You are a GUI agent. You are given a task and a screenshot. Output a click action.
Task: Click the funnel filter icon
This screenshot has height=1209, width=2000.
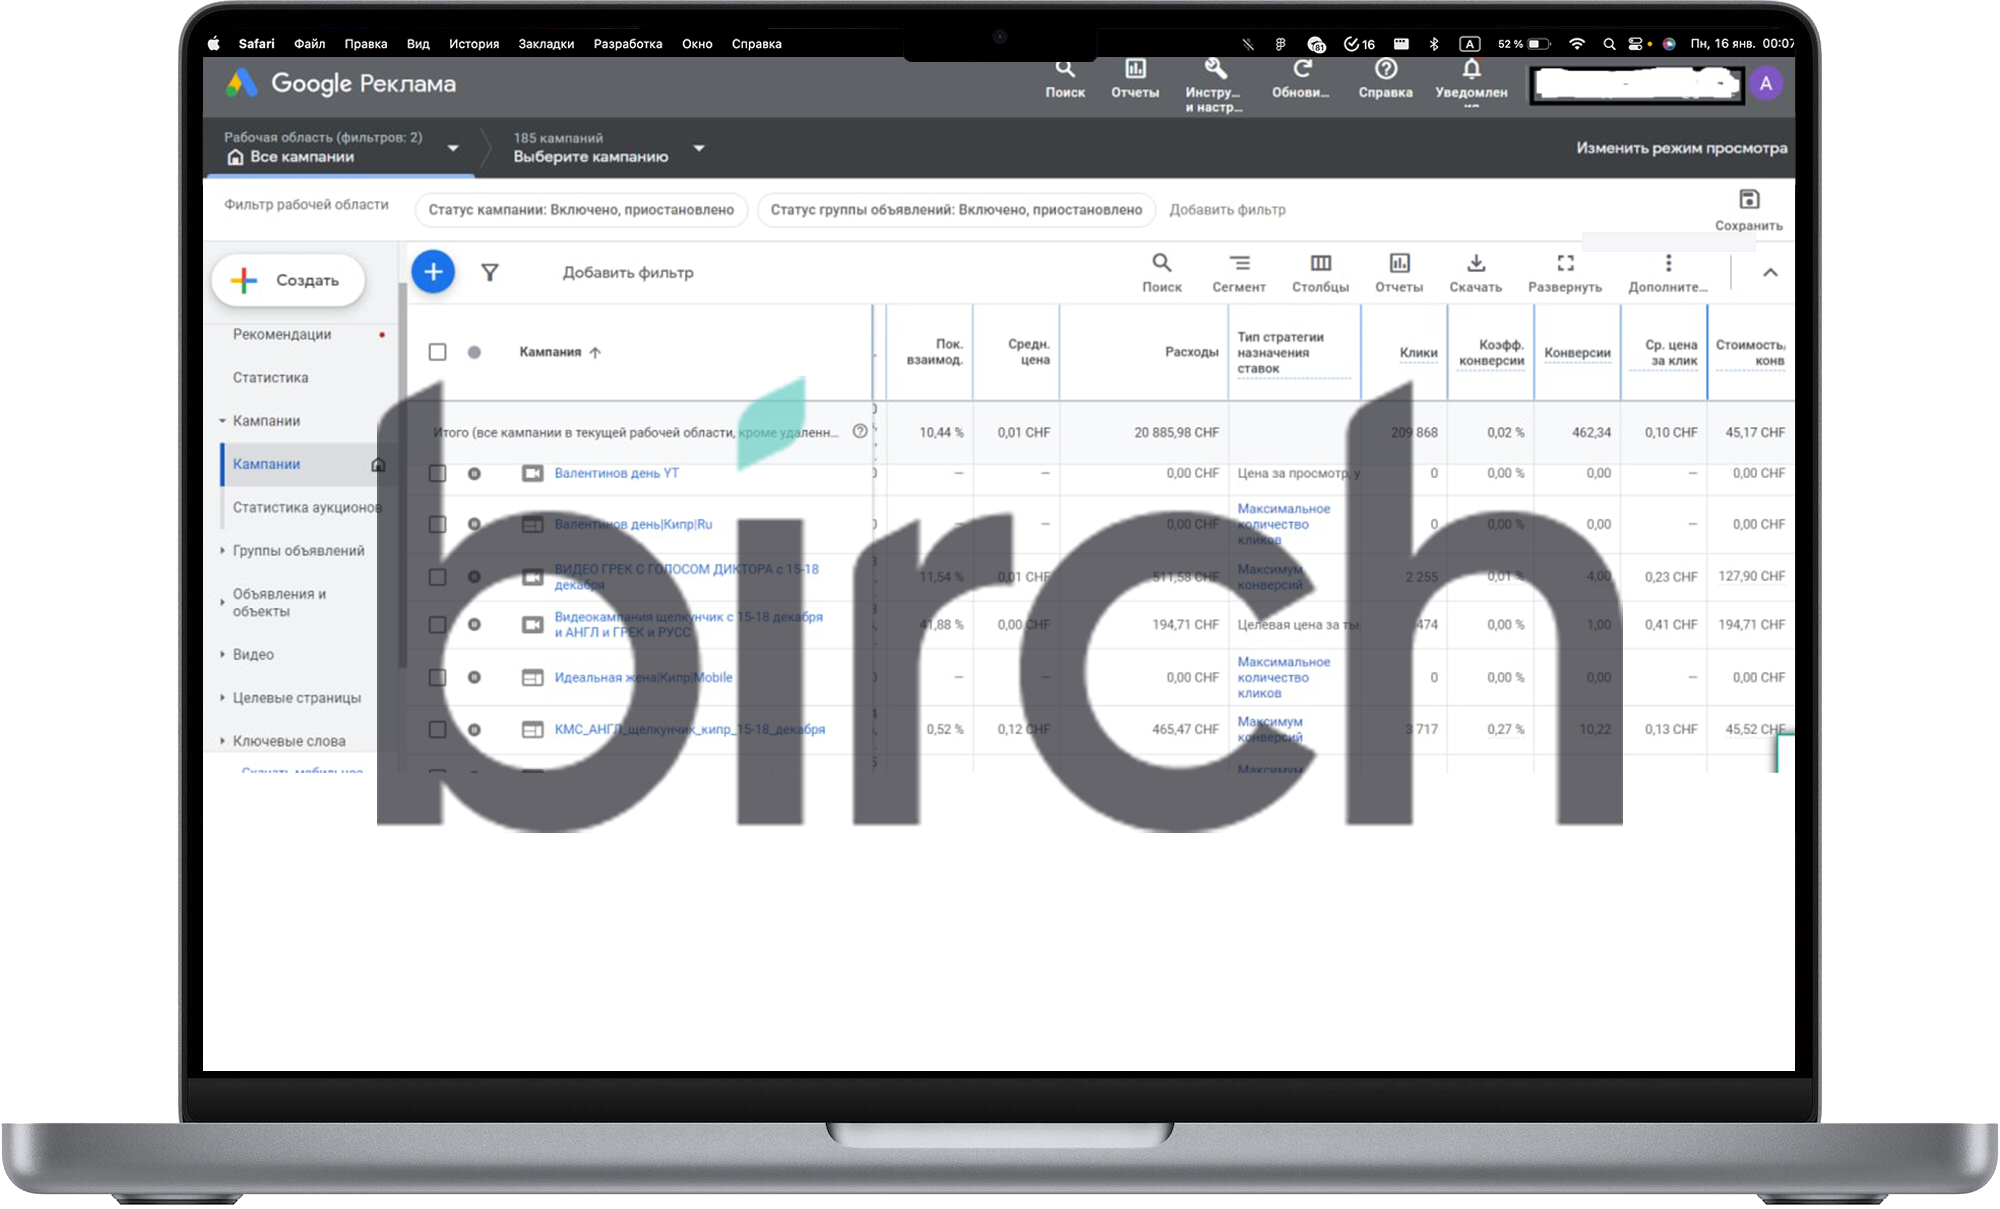[490, 273]
